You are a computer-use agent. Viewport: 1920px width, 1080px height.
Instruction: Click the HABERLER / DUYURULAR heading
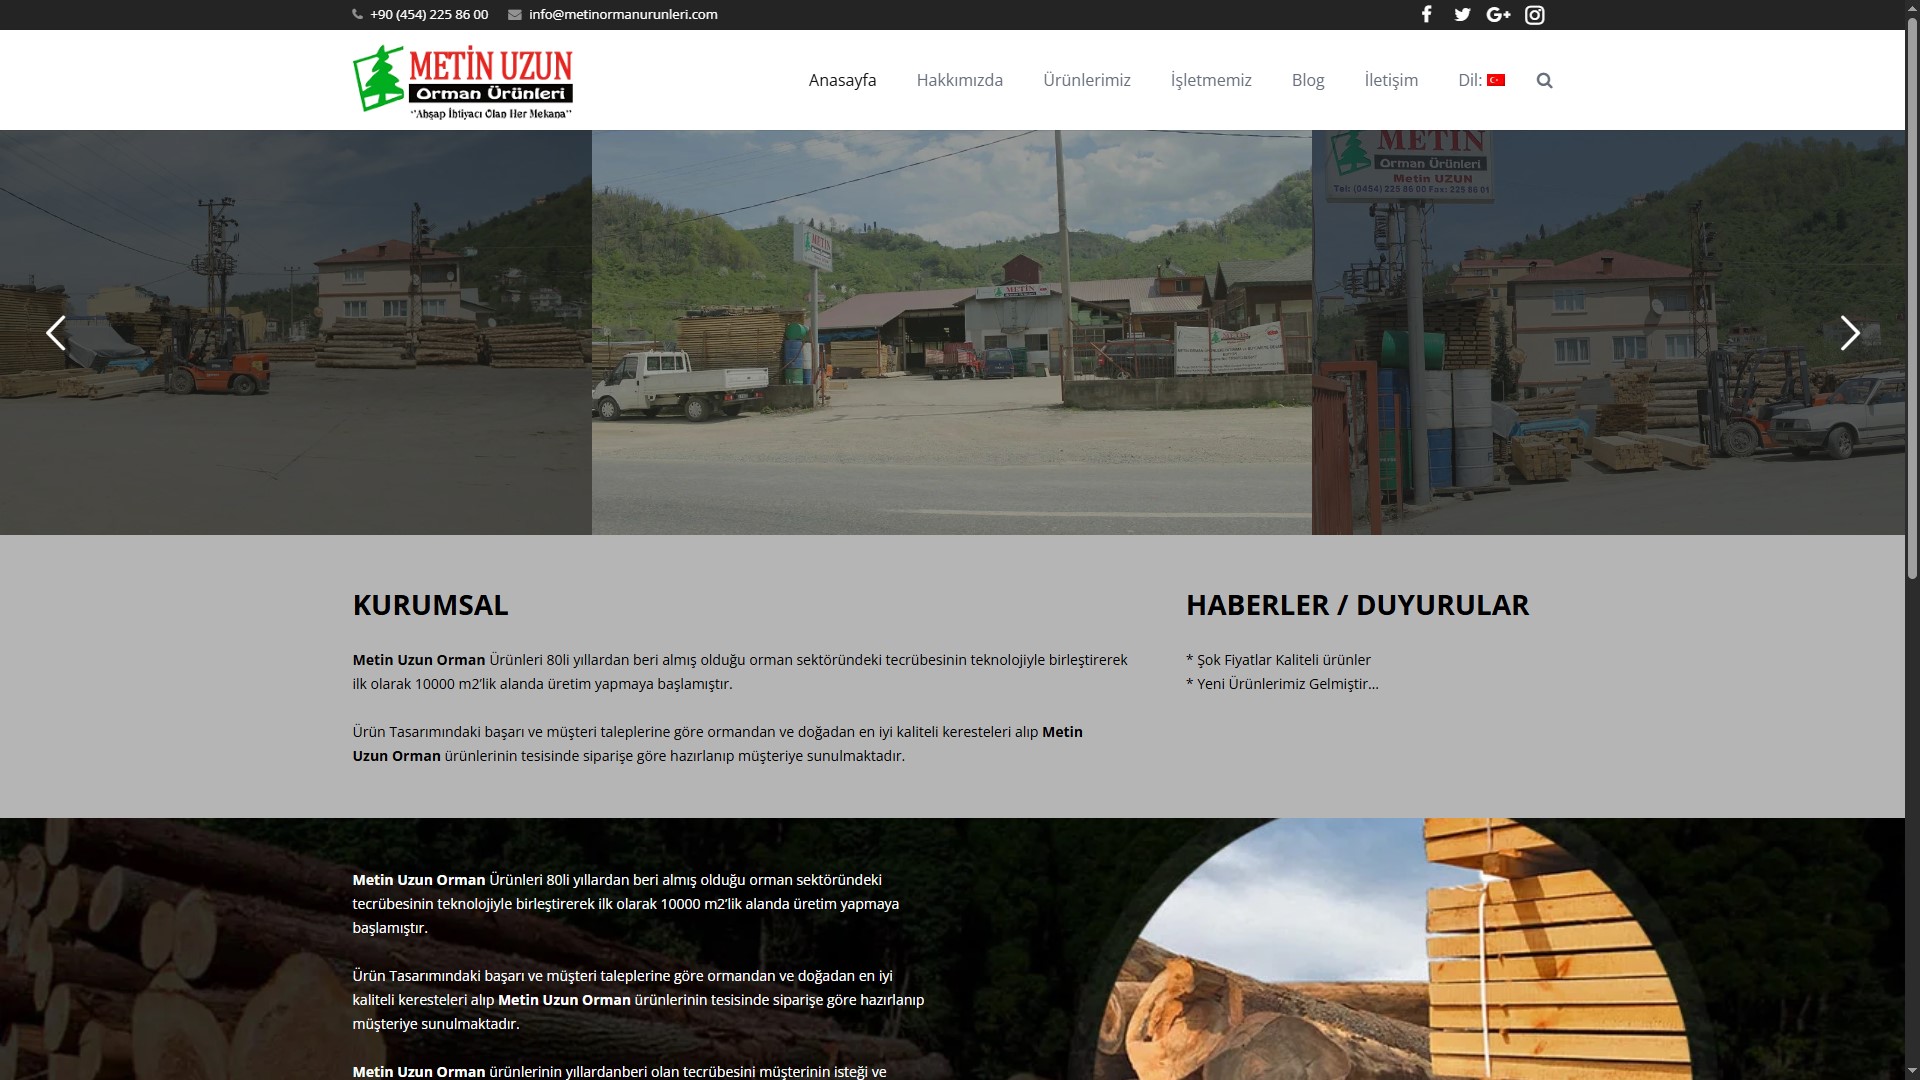pos(1357,605)
